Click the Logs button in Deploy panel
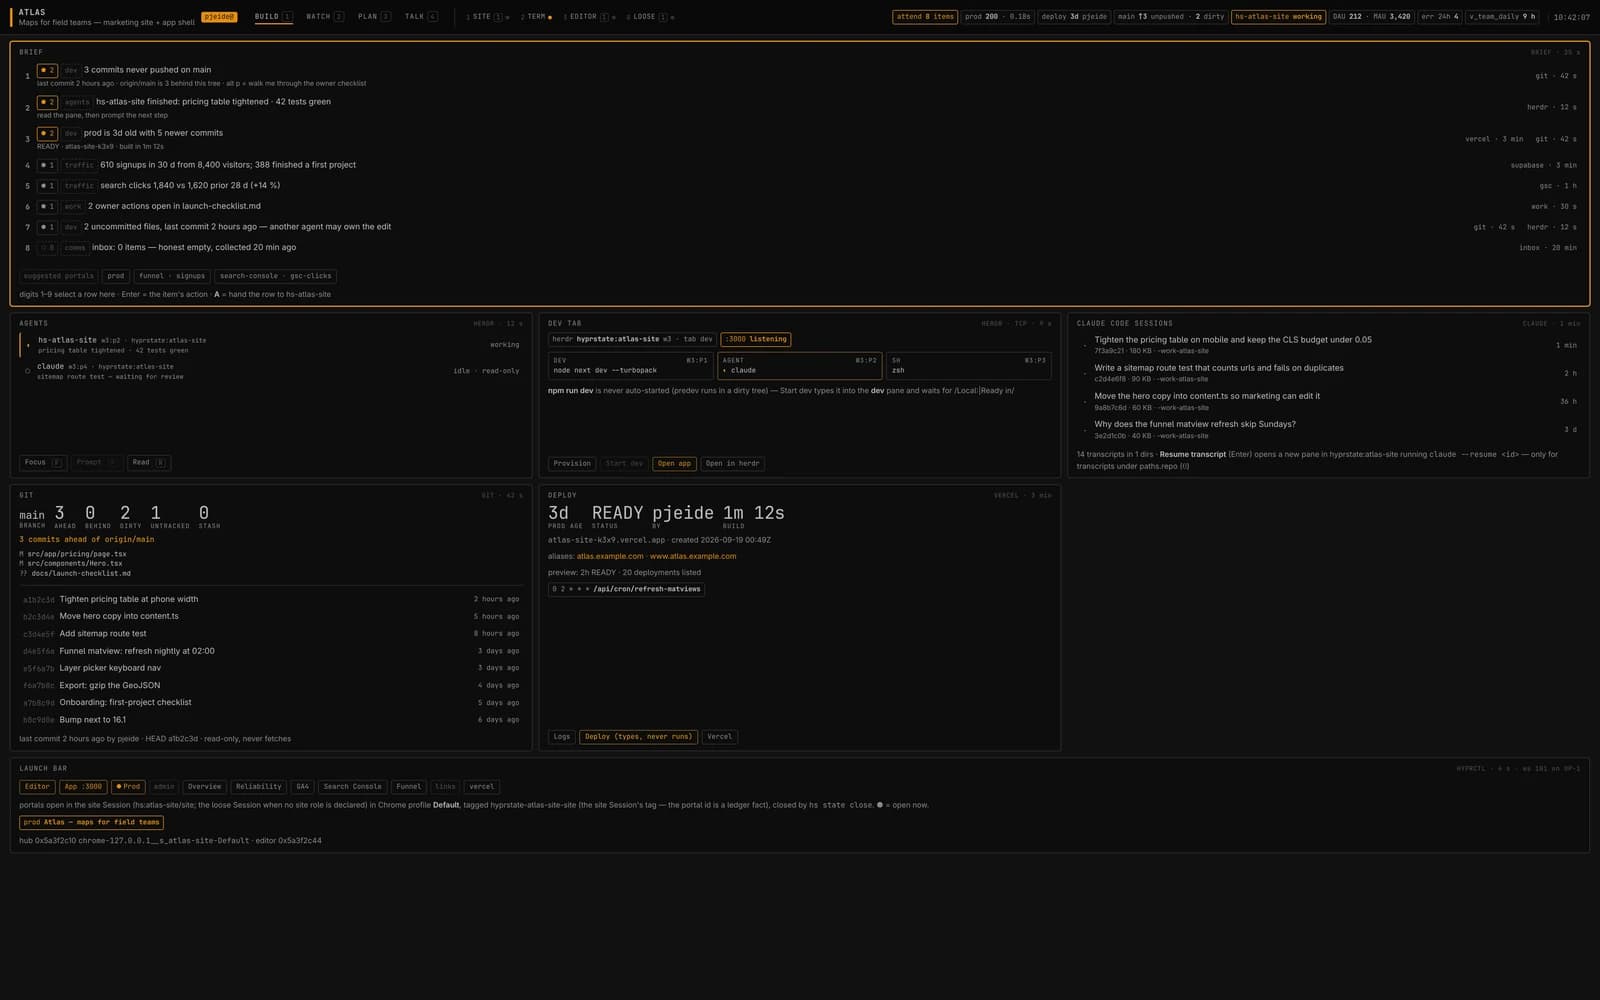1600x1000 pixels. tap(562, 737)
